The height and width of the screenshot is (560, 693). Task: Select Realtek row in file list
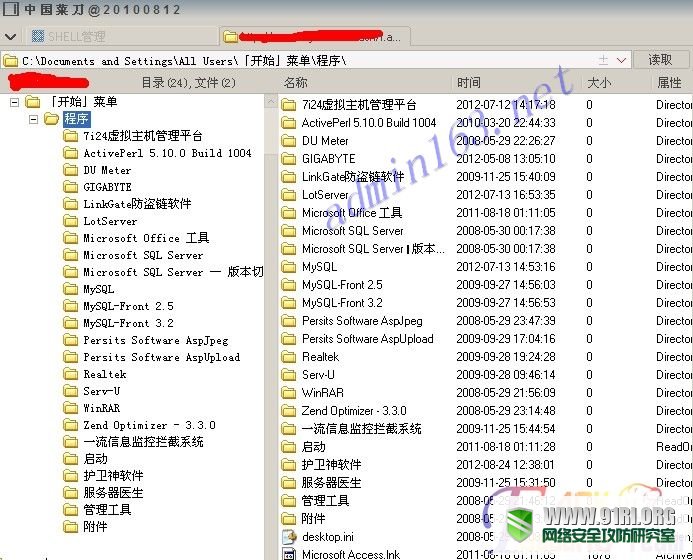pyautogui.click(x=485, y=357)
